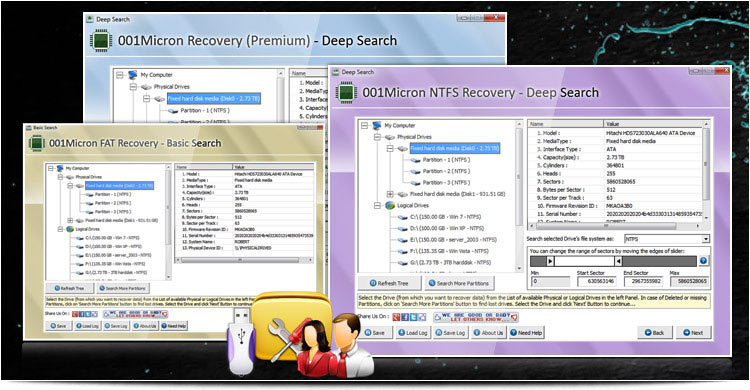The image size is (750, 390).
Task: Click the slider help icon in NTFS Recovery
Action: coord(703,261)
